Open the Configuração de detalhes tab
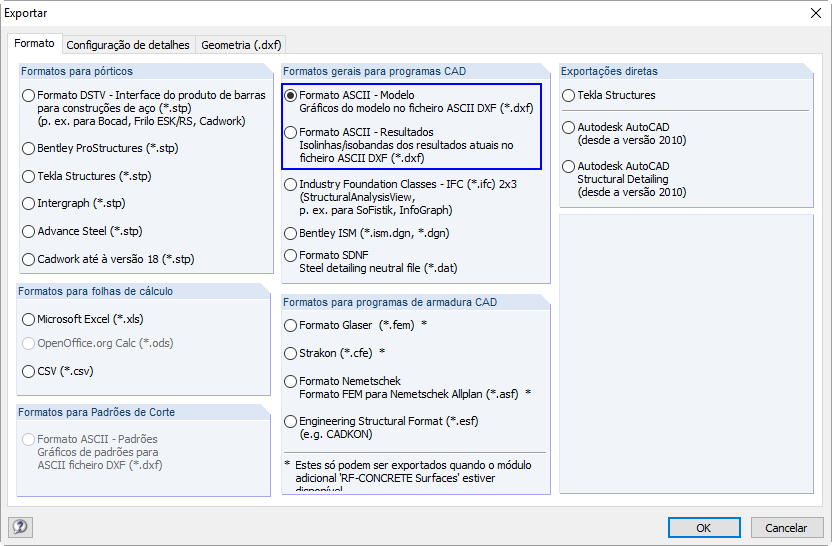Image resolution: width=832 pixels, height=546 pixels. [x=128, y=45]
